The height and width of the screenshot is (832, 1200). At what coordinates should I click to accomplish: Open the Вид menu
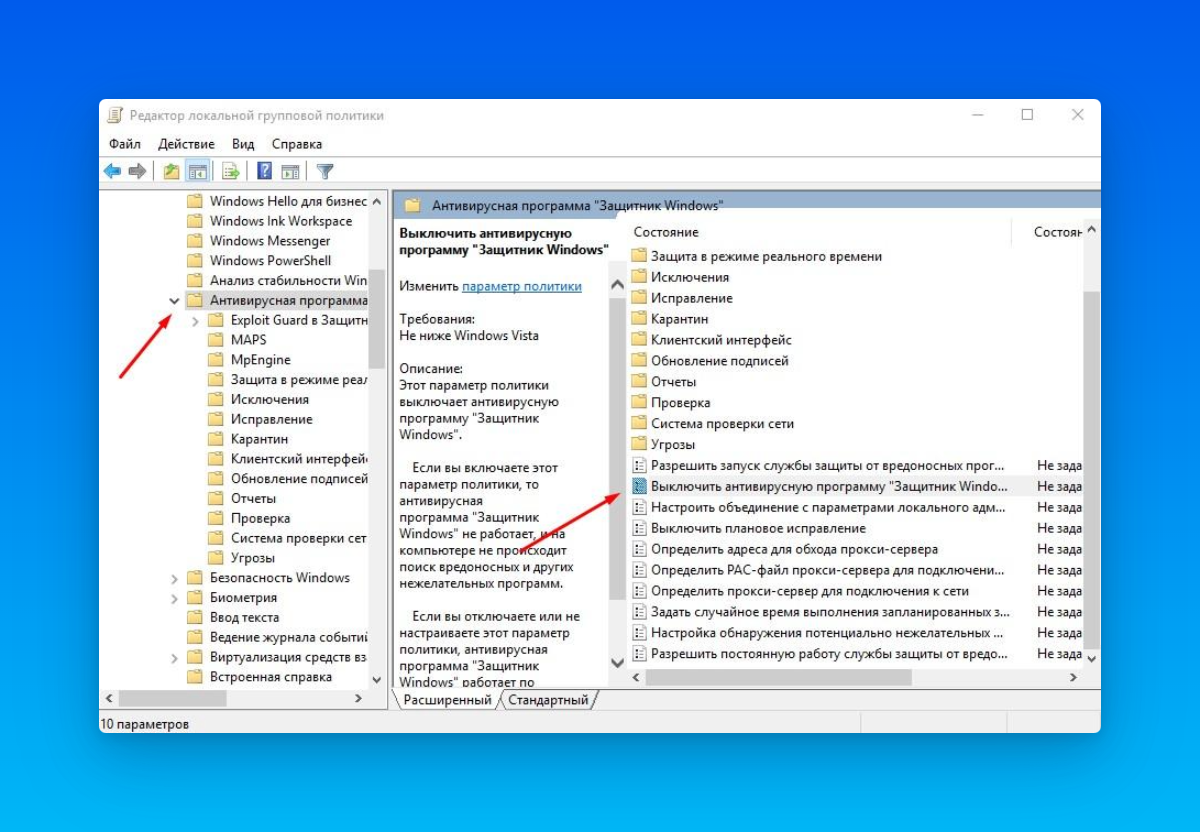pos(243,144)
